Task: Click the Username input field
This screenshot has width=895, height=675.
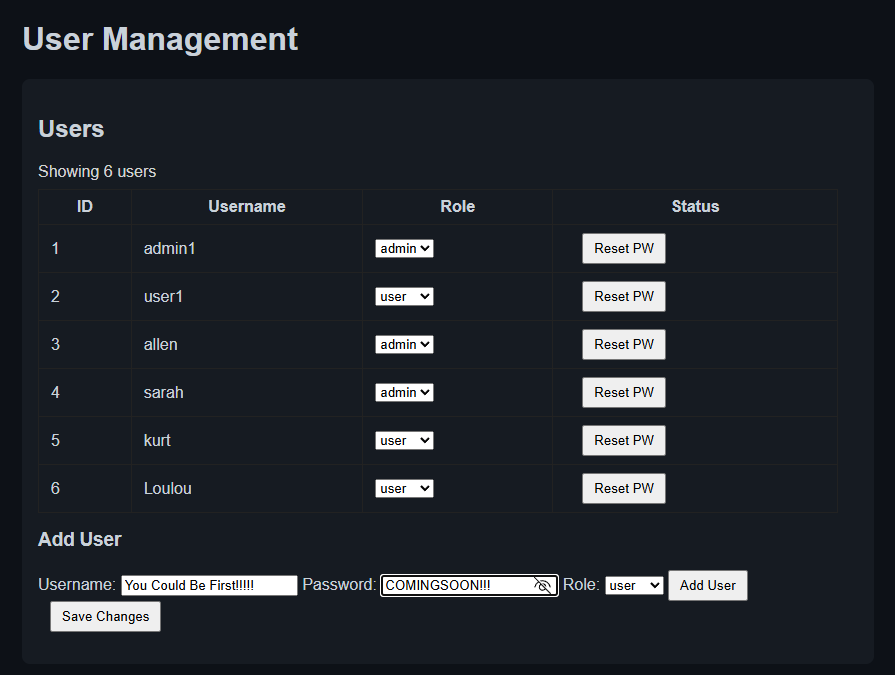Action: tap(208, 585)
